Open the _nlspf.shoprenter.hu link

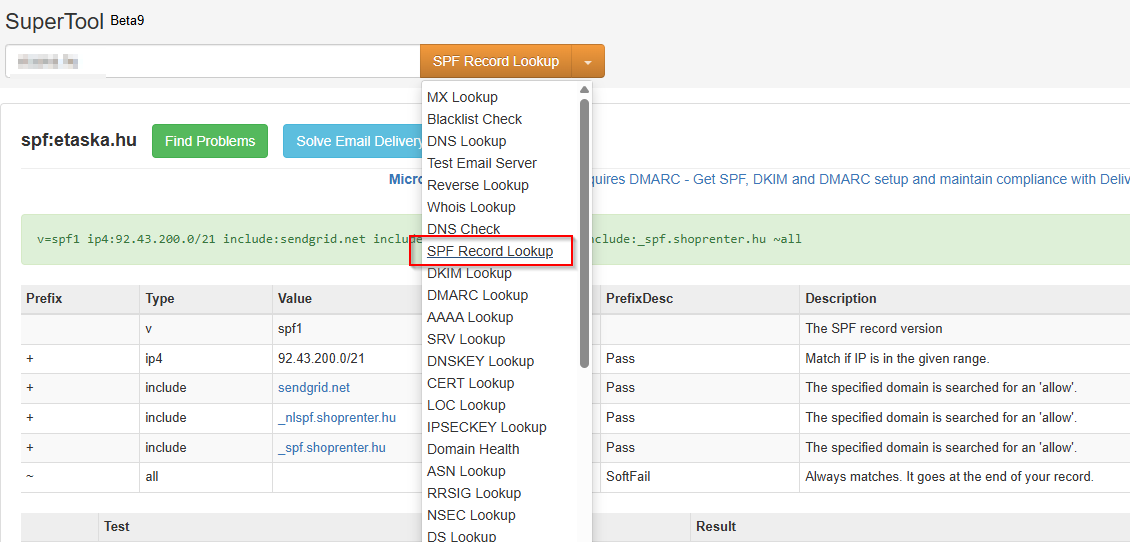[x=337, y=417]
